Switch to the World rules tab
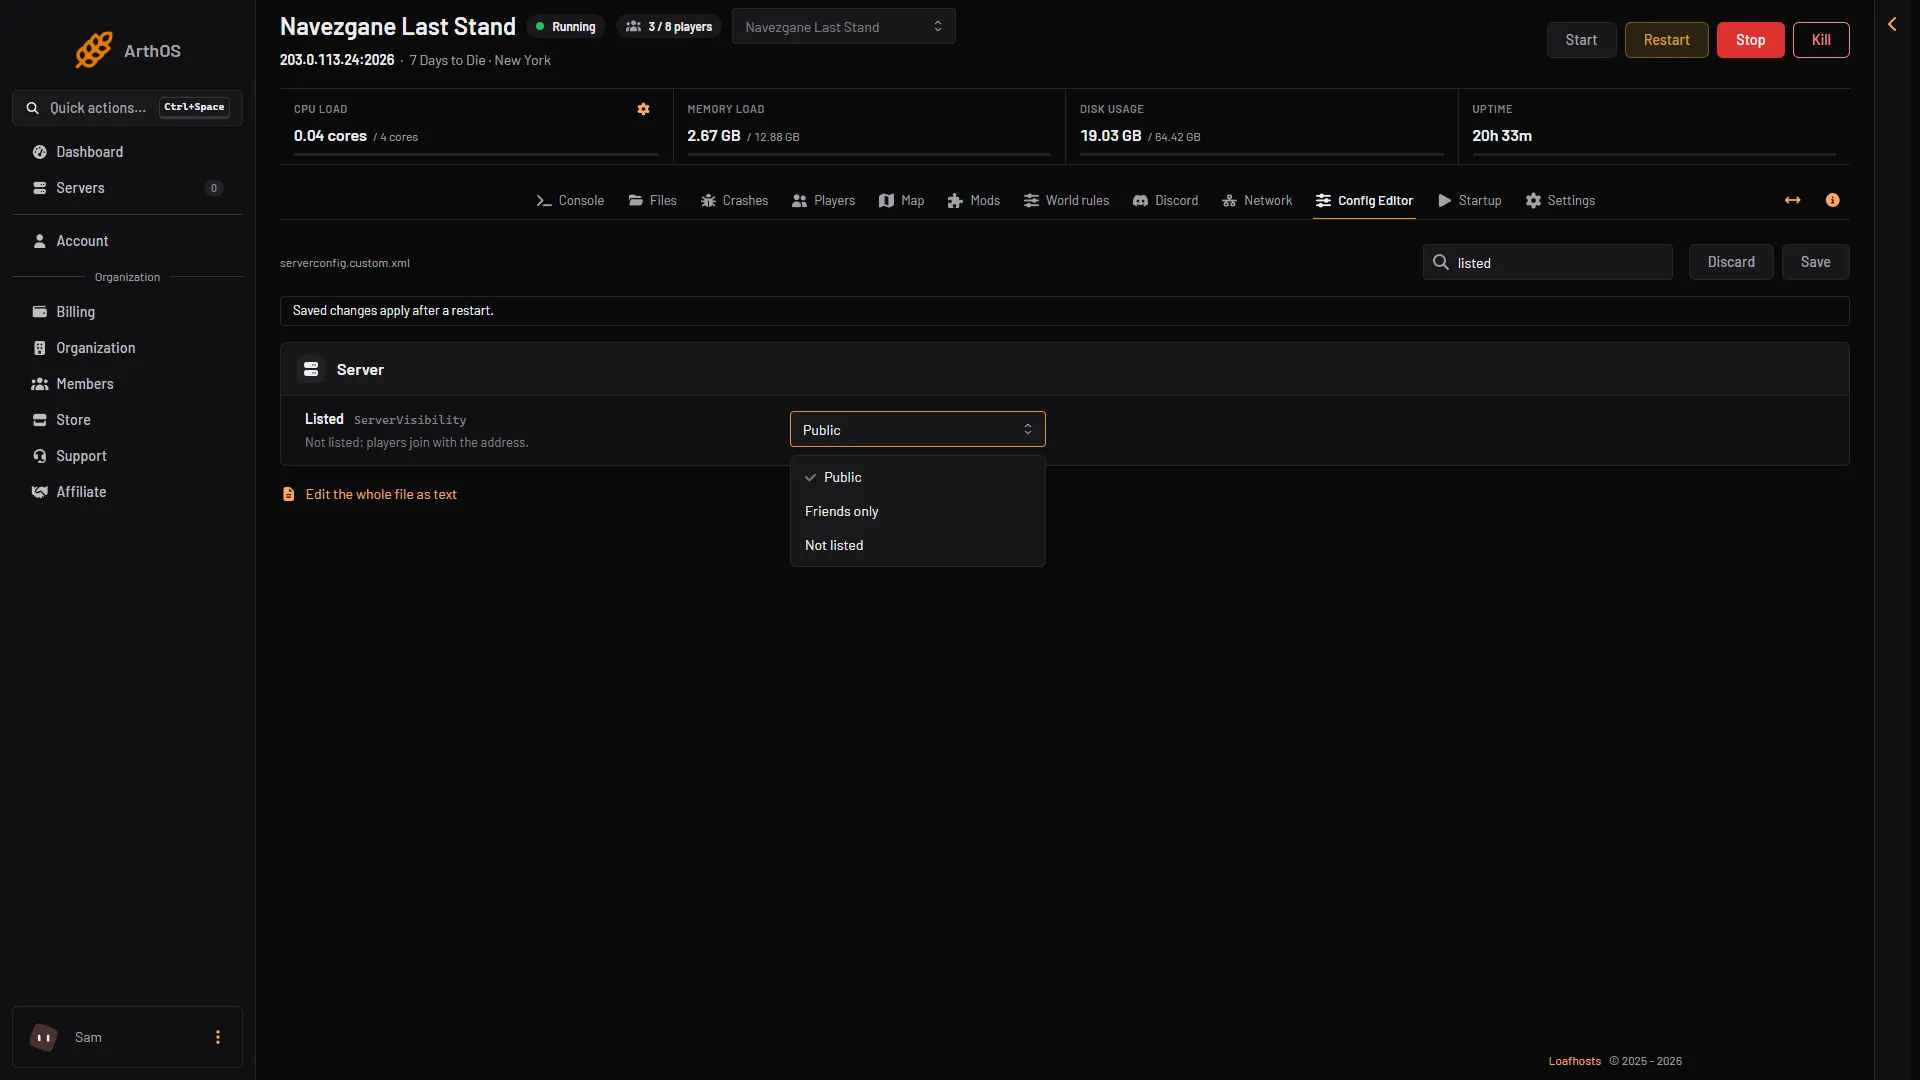Viewport: 1920px width, 1080px height. tap(1066, 200)
